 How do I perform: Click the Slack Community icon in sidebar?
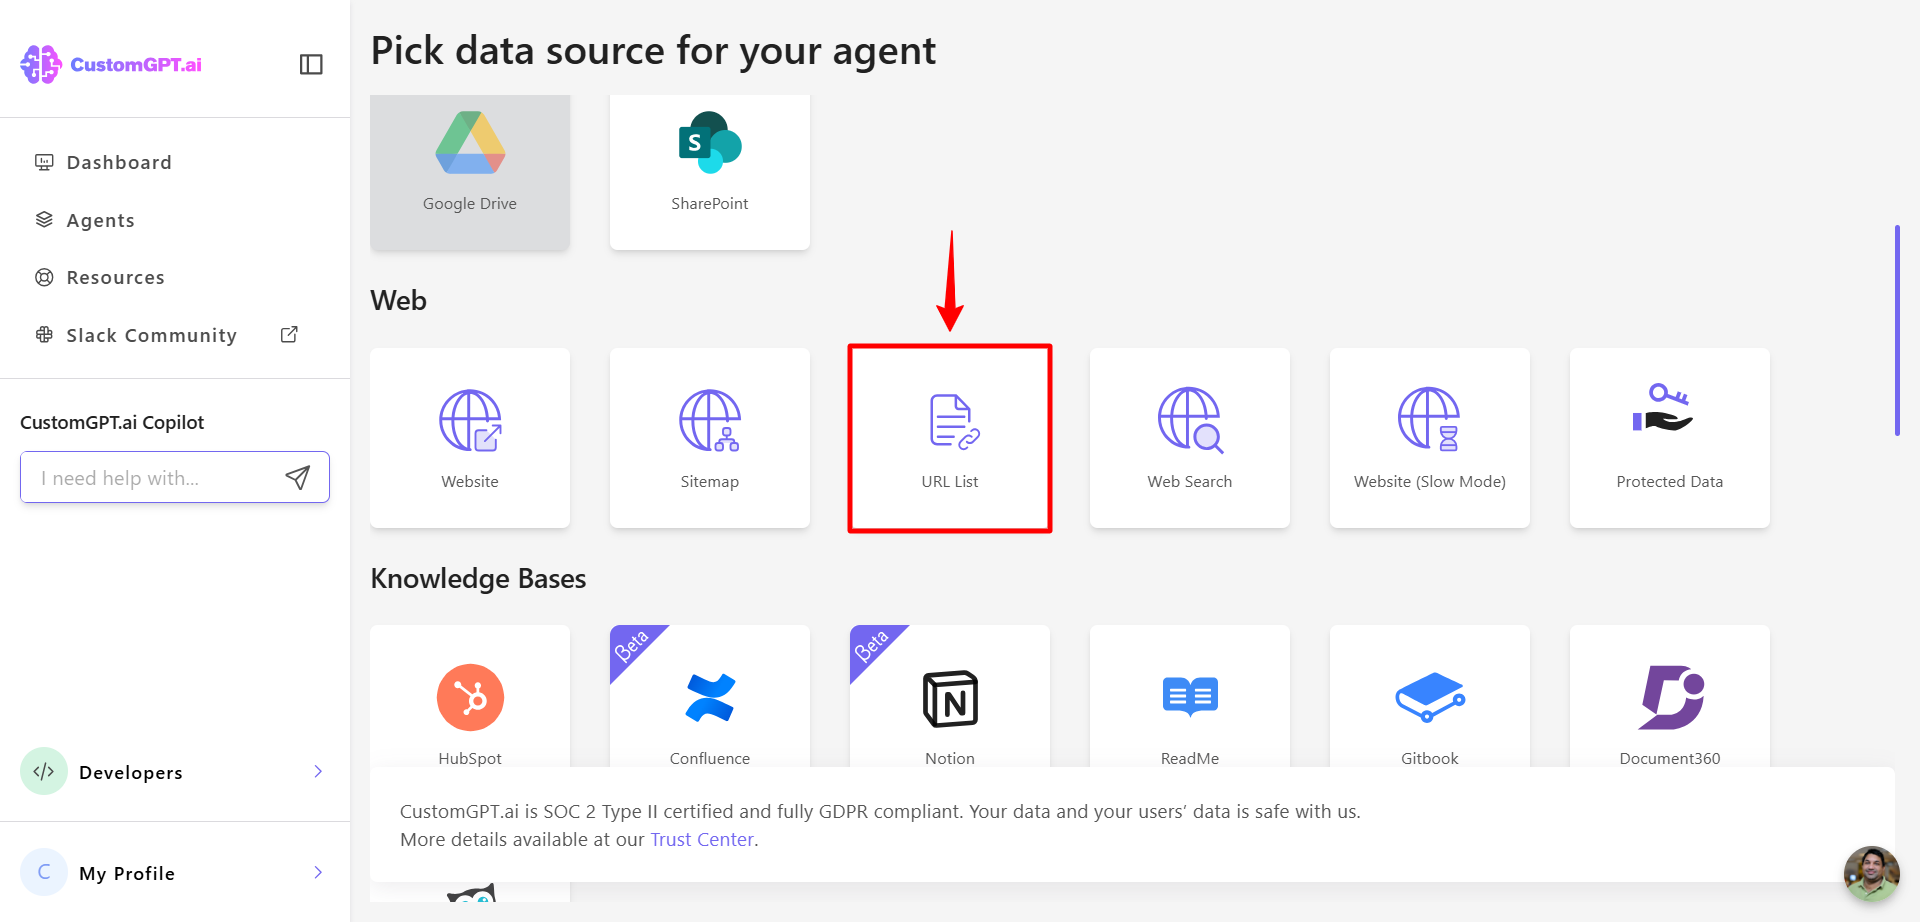point(44,335)
